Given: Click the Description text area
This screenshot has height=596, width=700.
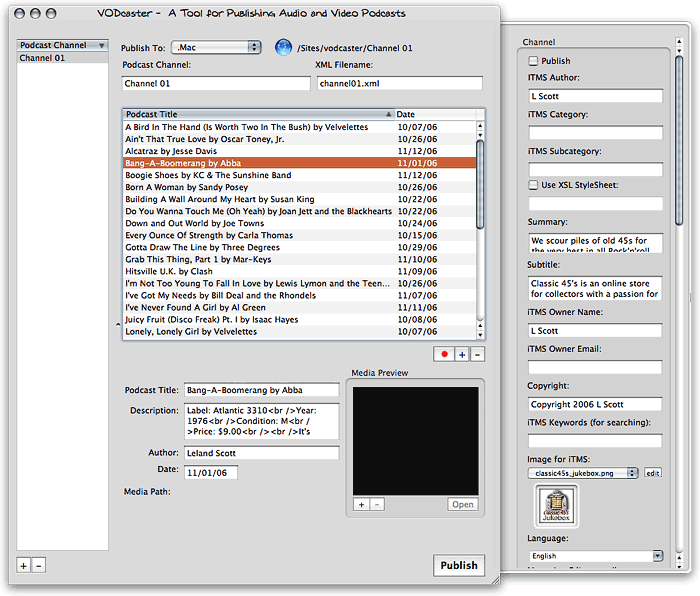Looking at the screenshot, I should tap(262, 421).
